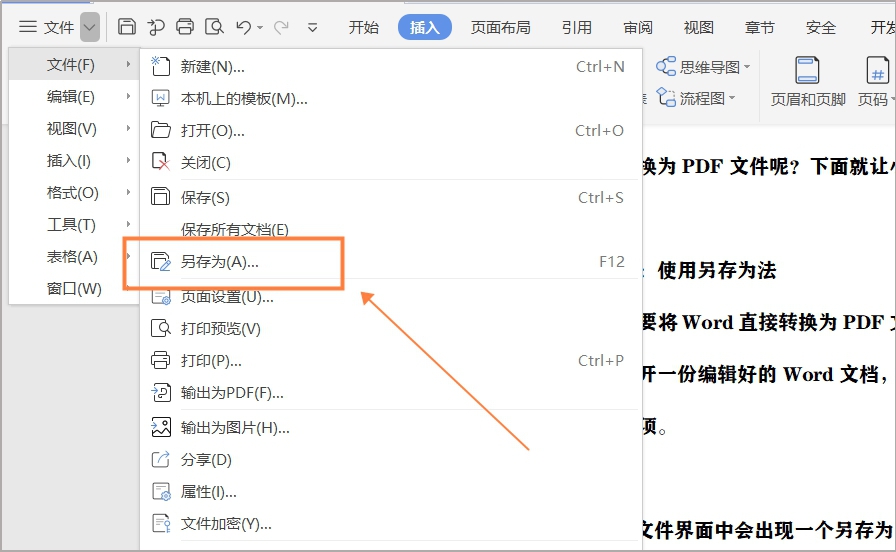The image size is (896, 552).
Task: Select 窗口(W) in the left menu
Action: [x=74, y=289]
